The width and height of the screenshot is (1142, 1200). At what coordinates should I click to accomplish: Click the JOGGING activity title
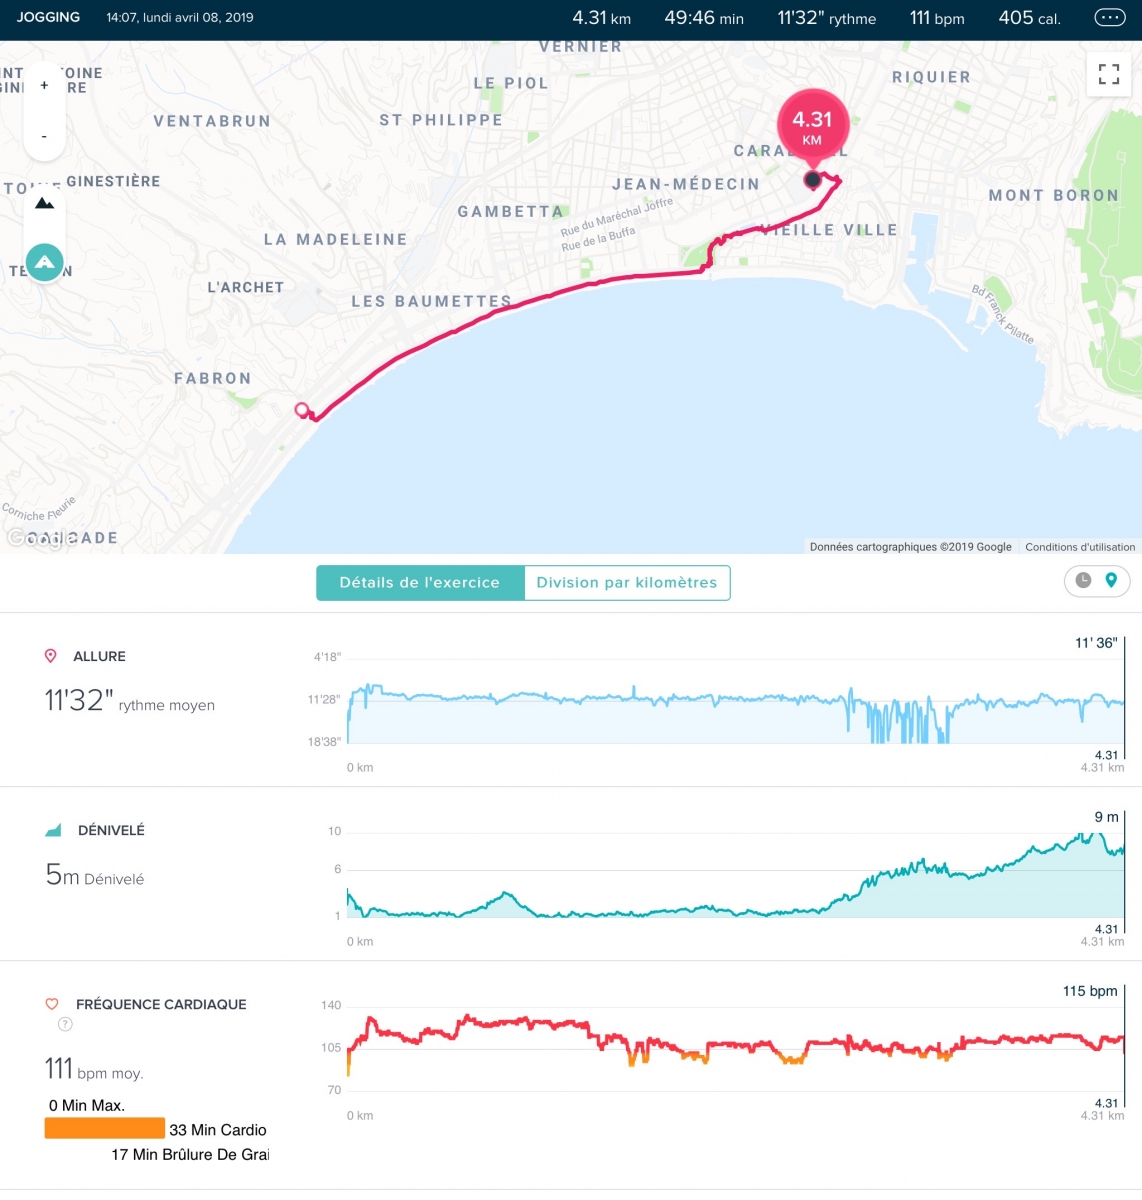48,17
